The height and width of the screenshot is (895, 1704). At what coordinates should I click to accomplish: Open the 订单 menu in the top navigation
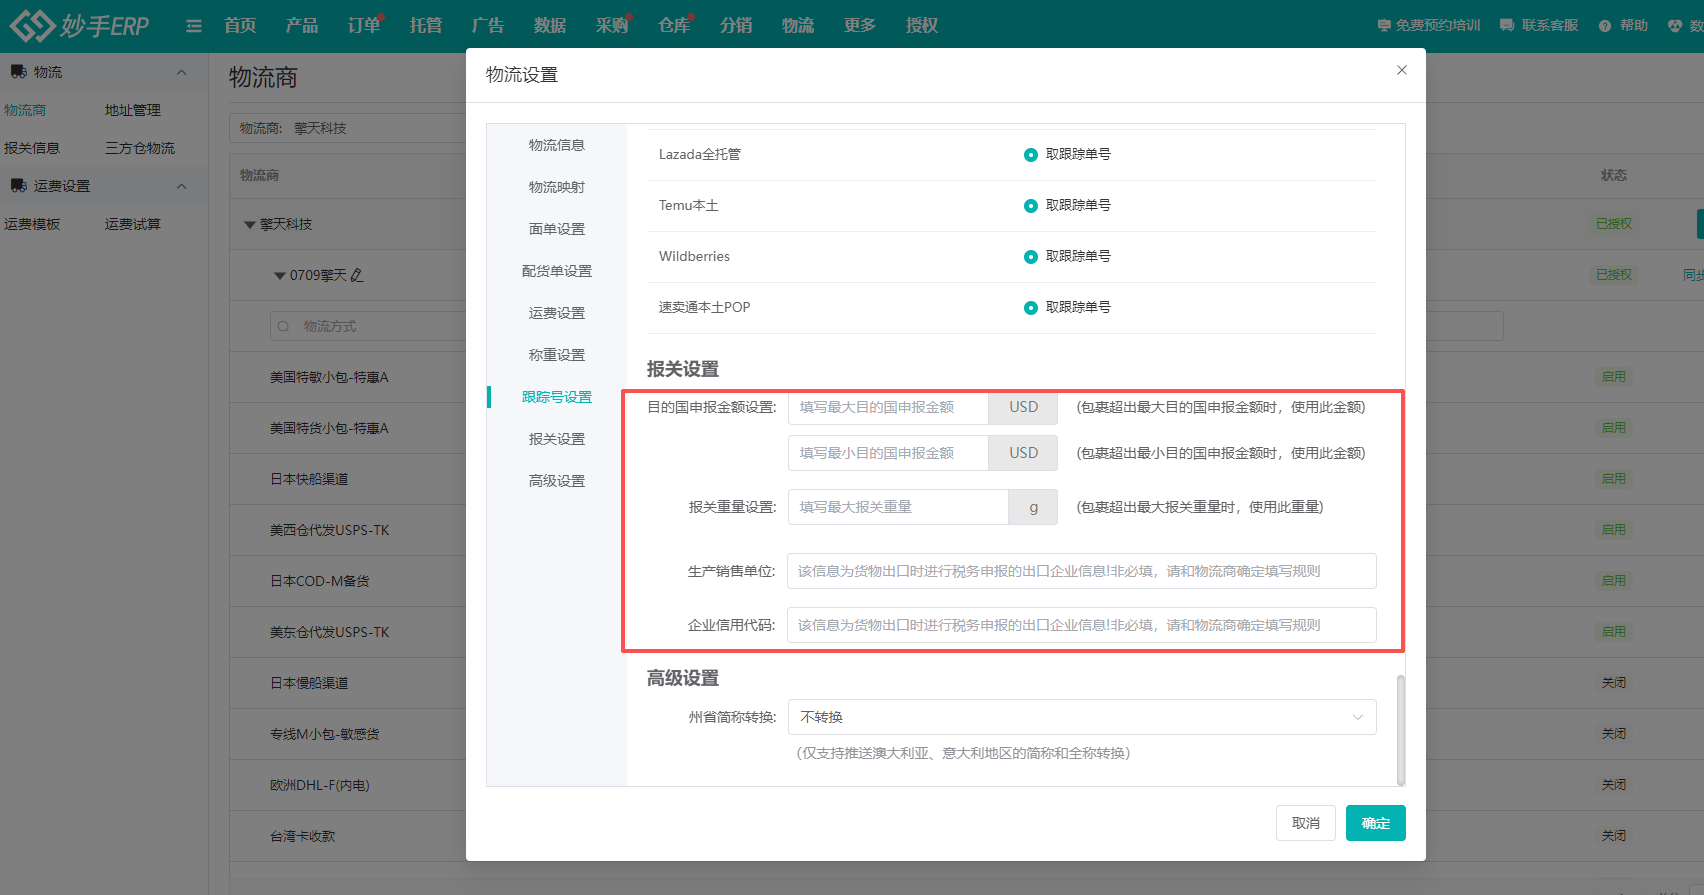pyautogui.click(x=364, y=26)
